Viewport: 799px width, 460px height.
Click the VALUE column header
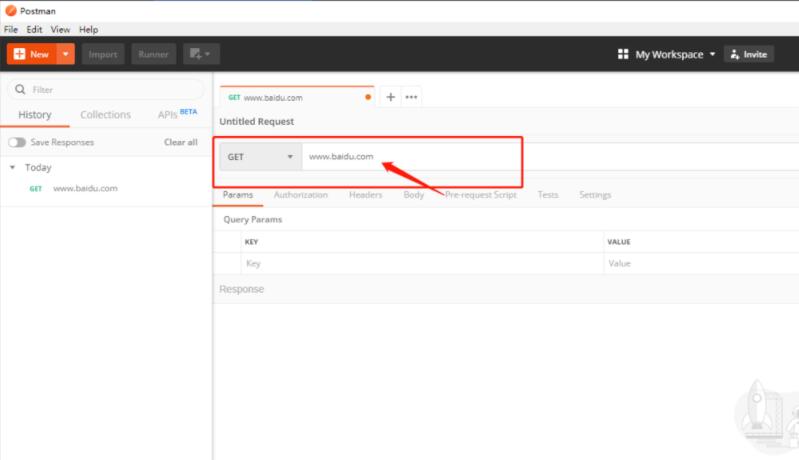click(x=619, y=242)
